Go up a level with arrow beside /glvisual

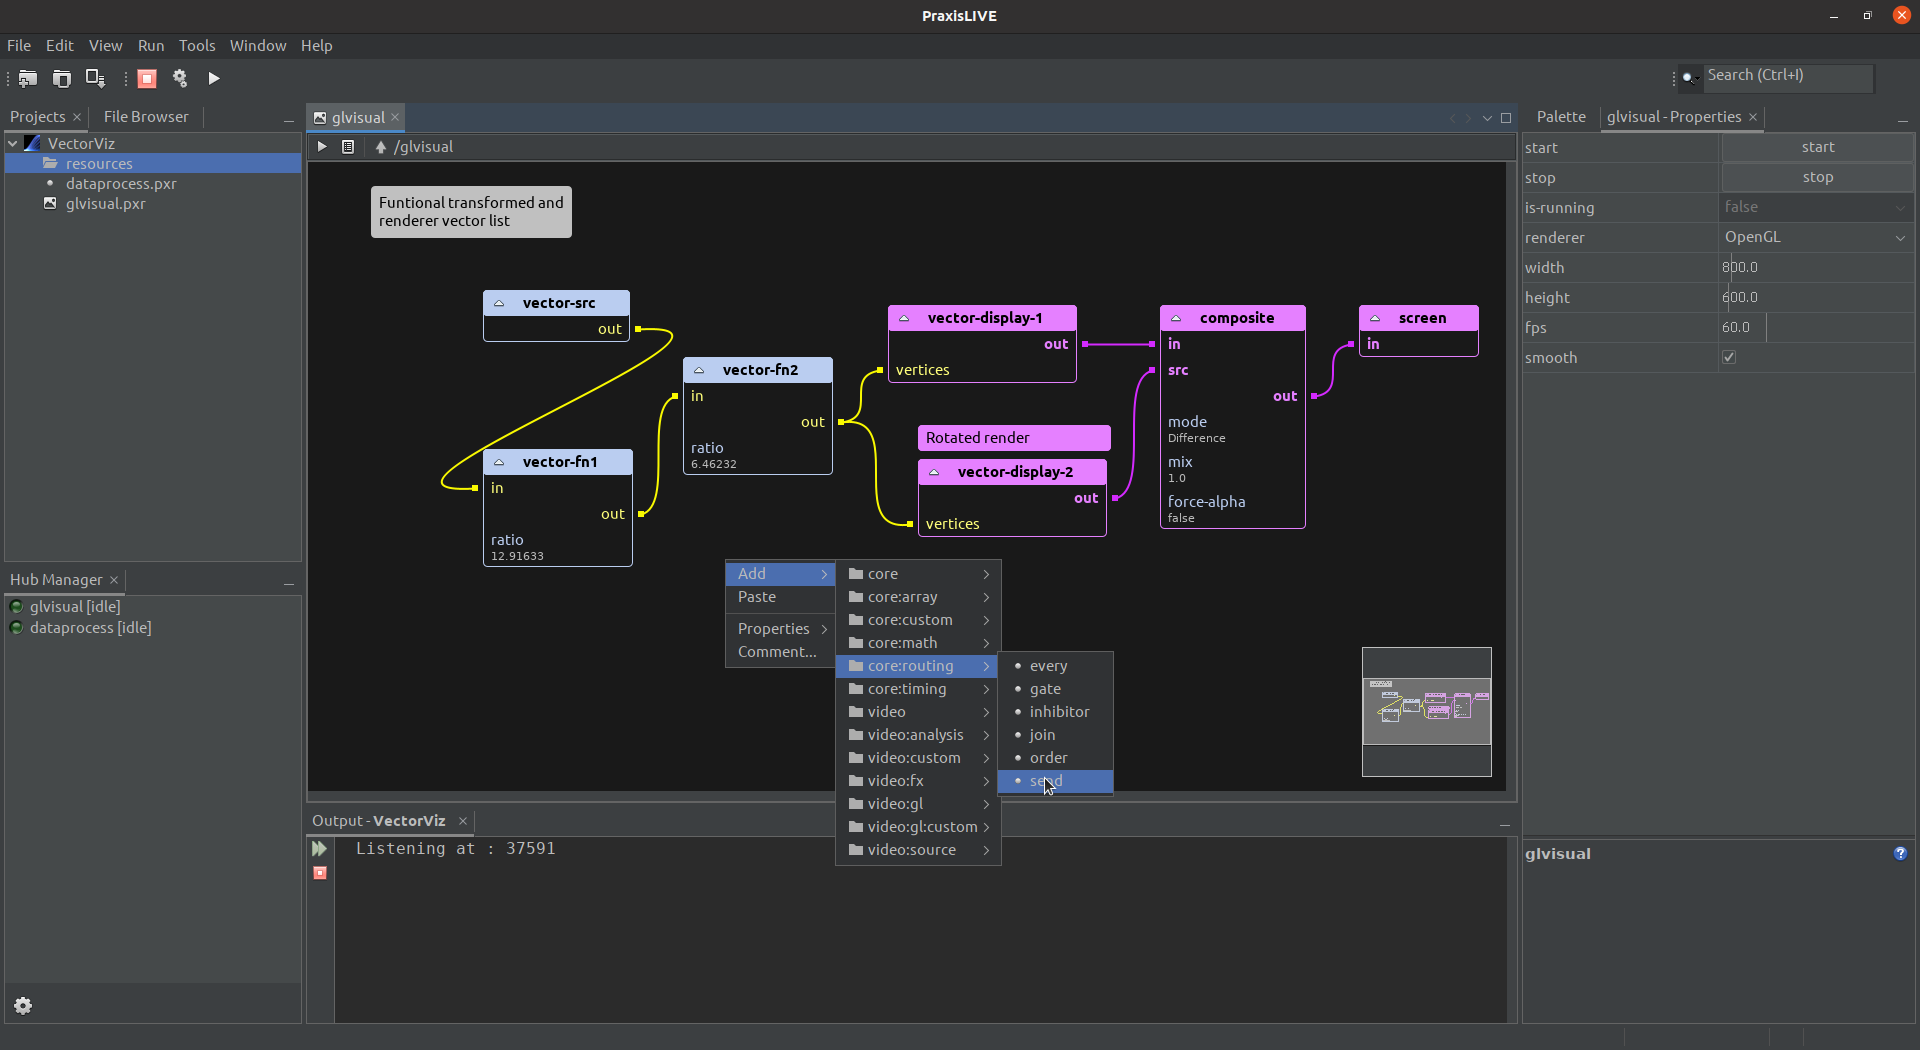pyautogui.click(x=380, y=147)
